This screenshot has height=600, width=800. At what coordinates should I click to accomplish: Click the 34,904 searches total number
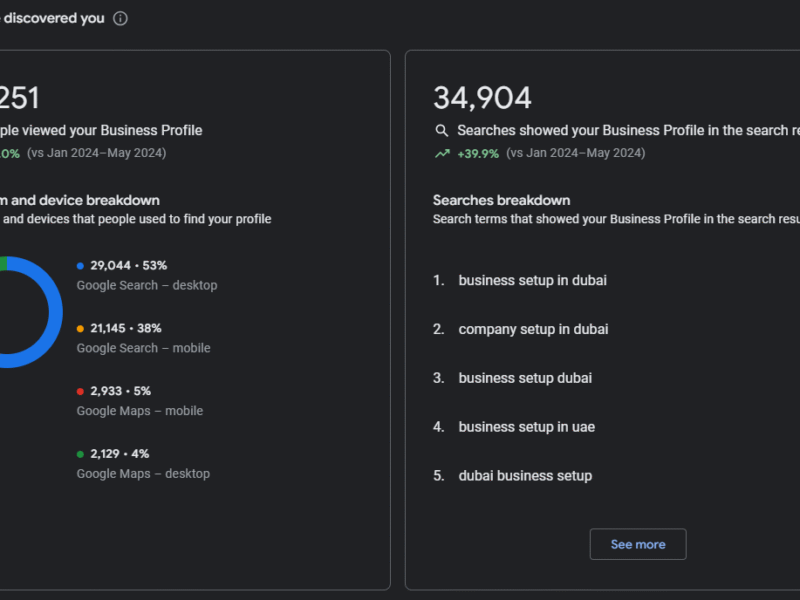[x=482, y=98]
